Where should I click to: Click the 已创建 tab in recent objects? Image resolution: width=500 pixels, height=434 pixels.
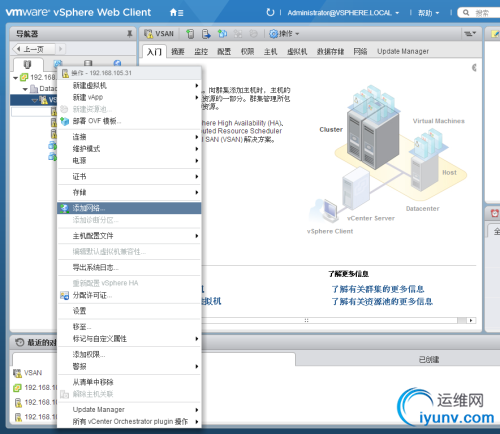(x=429, y=360)
